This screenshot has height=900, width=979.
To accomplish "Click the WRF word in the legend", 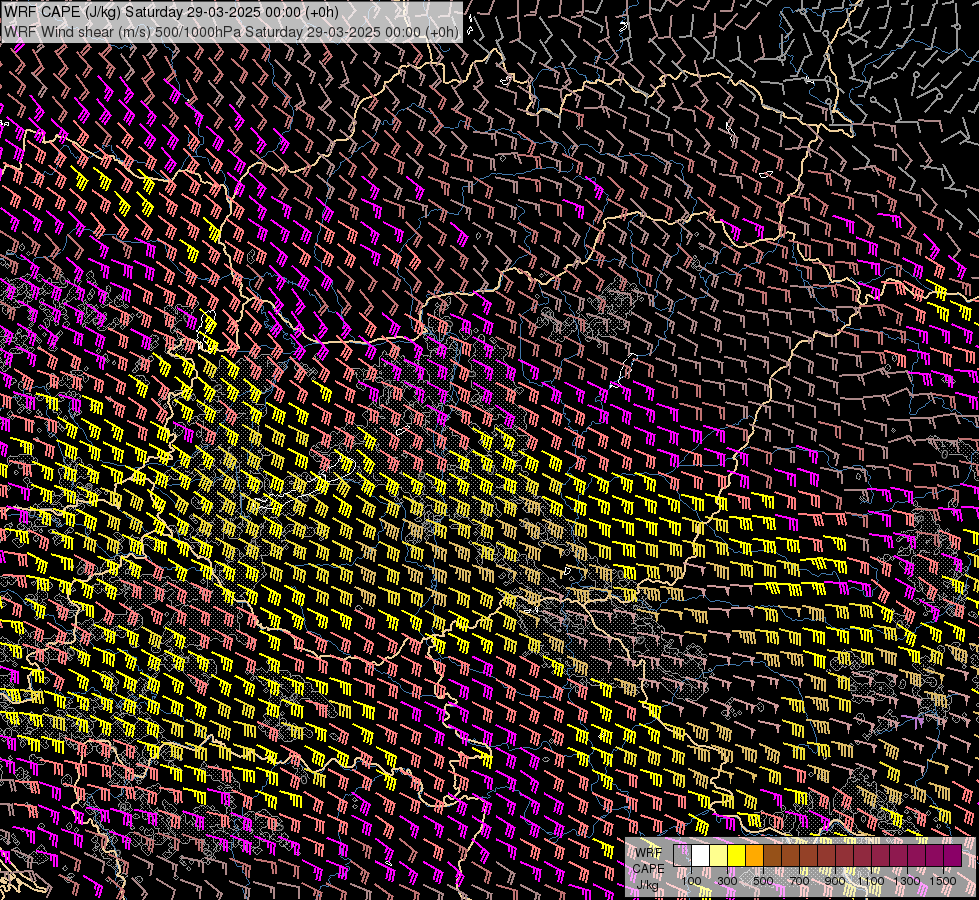I will [649, 853].
